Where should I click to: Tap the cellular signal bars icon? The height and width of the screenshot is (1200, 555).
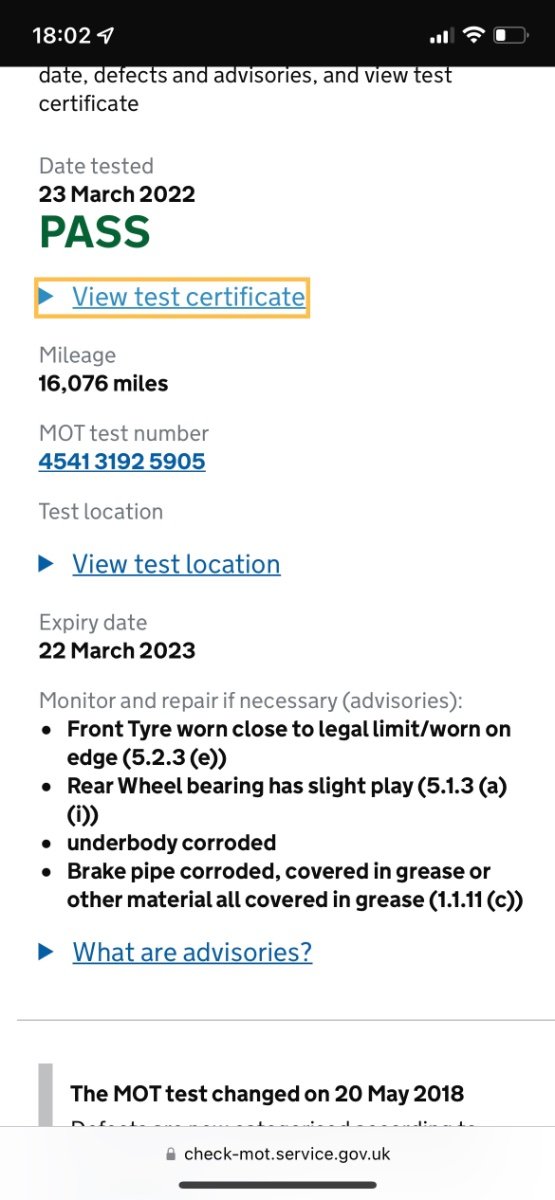pyautogui.click(x=440, y=36)
